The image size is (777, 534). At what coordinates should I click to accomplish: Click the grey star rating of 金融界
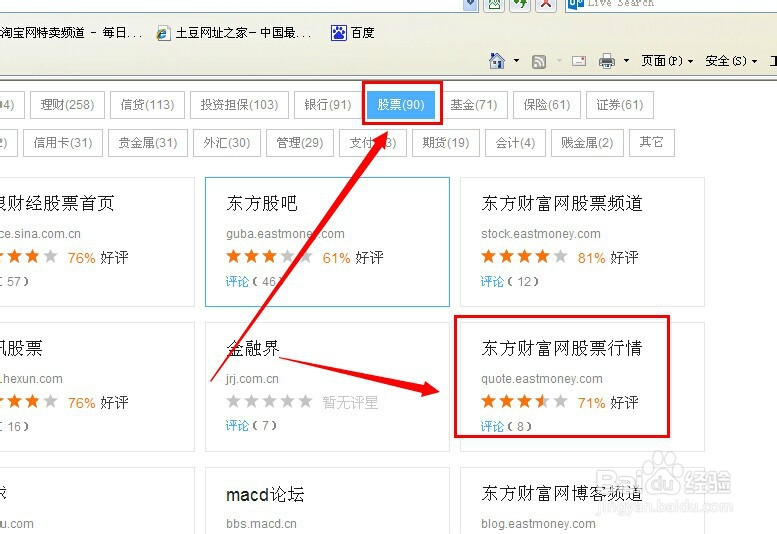pyautogui.click(x=269, y=401)
